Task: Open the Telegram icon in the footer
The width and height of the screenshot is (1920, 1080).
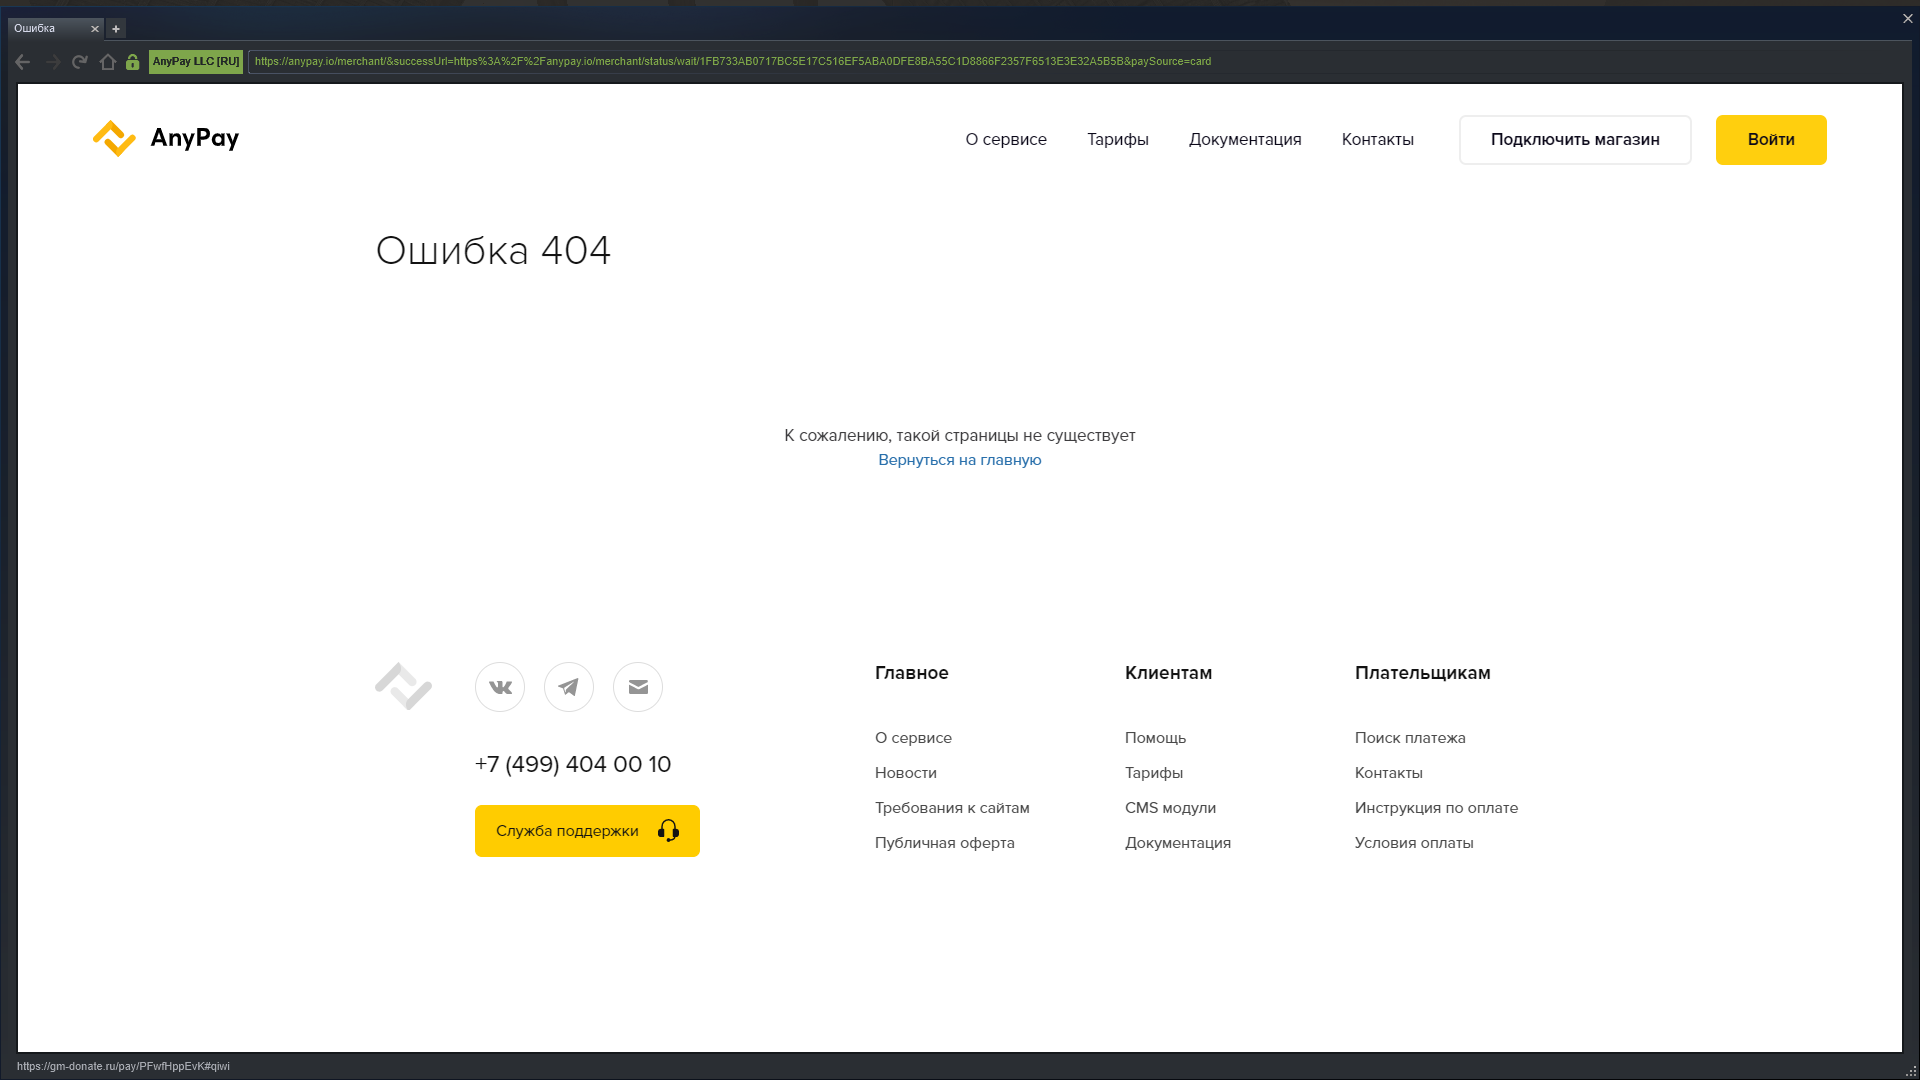Action: tap(569, 687)
